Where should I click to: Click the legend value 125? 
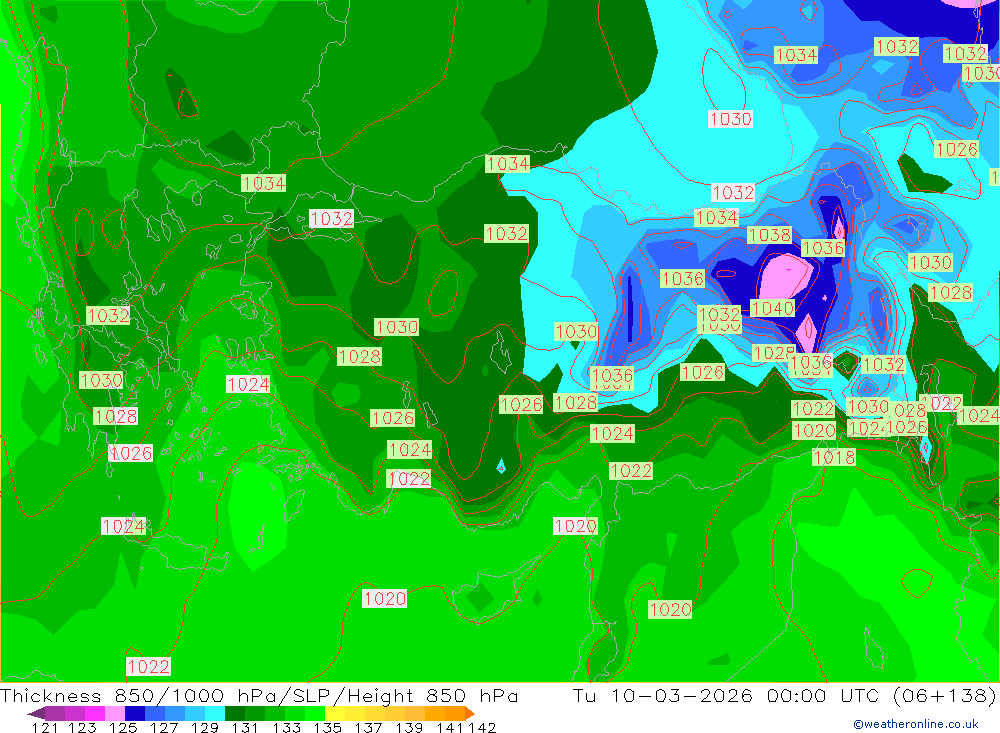[123, 727]
